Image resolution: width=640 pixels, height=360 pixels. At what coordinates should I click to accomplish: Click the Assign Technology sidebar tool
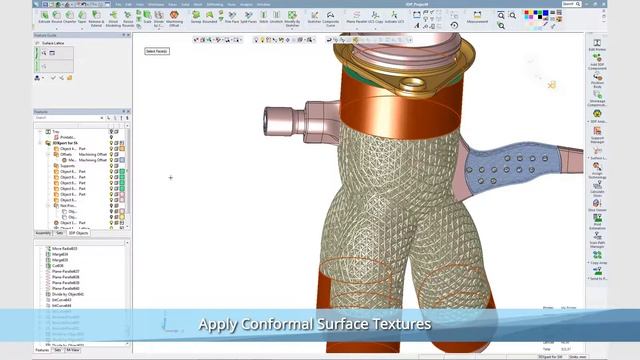(x=597, y=170)
